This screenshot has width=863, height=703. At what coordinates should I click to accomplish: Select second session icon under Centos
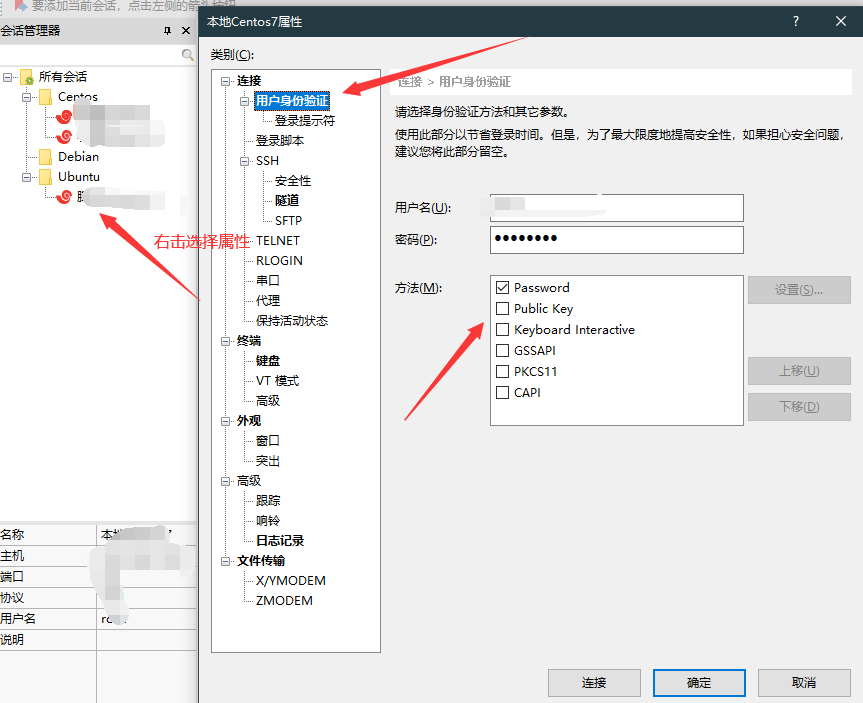[x=65, y=136]
